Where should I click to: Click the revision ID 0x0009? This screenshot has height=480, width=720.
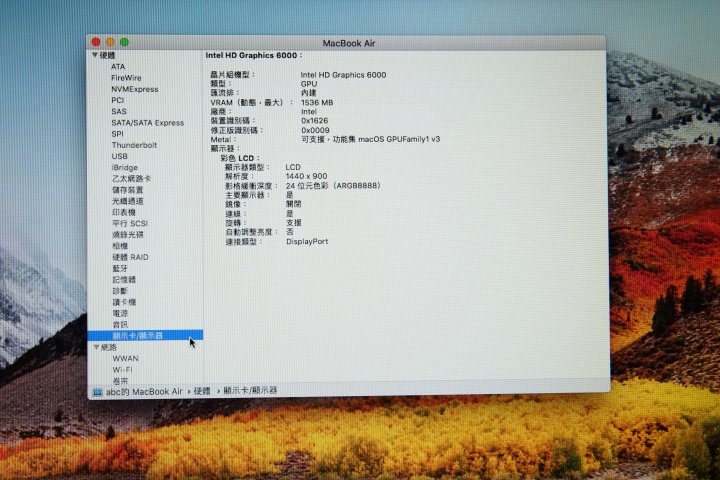[315, 130]
